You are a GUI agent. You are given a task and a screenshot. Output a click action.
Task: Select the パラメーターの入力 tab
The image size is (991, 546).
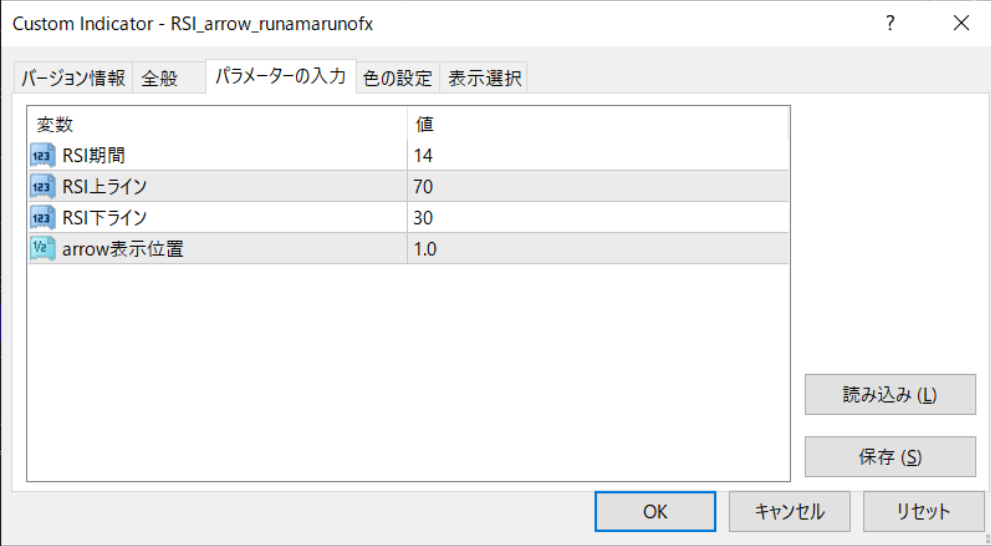(x=281, y=76)
